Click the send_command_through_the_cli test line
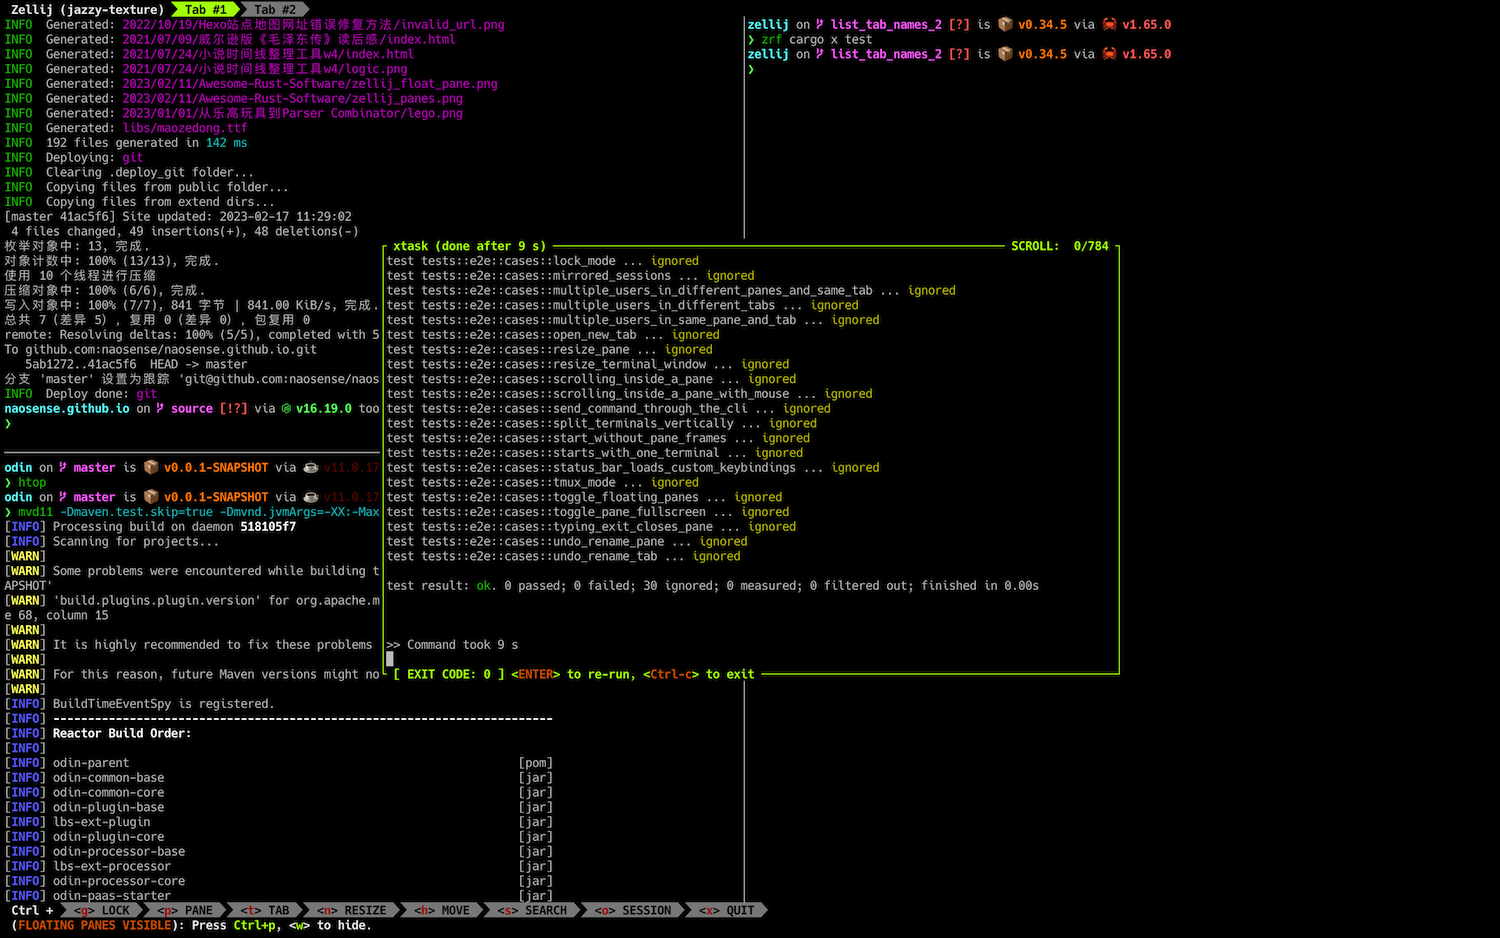This screenshot has height=938, width=1500. (609, 409)
